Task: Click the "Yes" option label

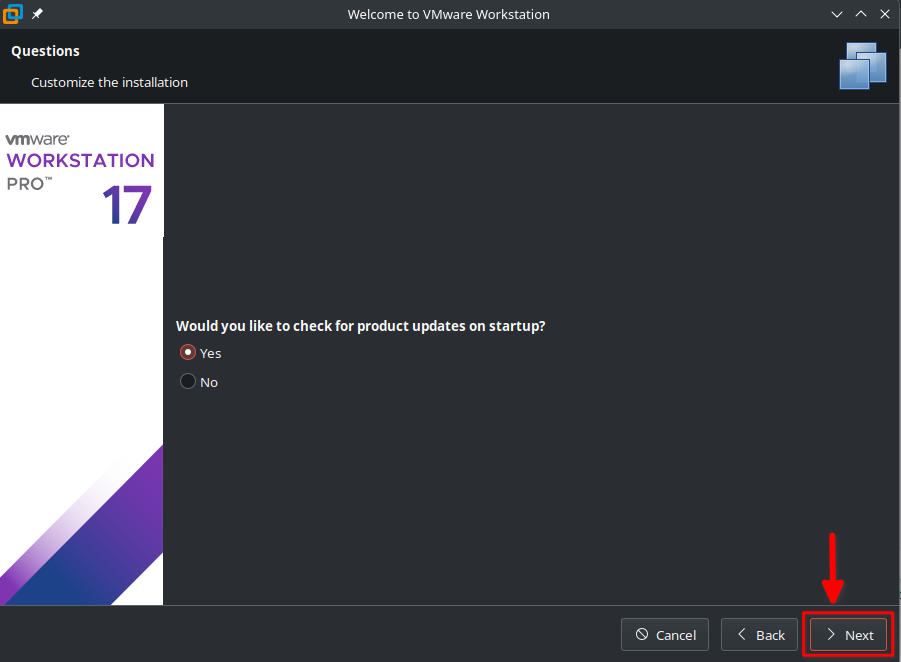Action: [x=211, y=353]
